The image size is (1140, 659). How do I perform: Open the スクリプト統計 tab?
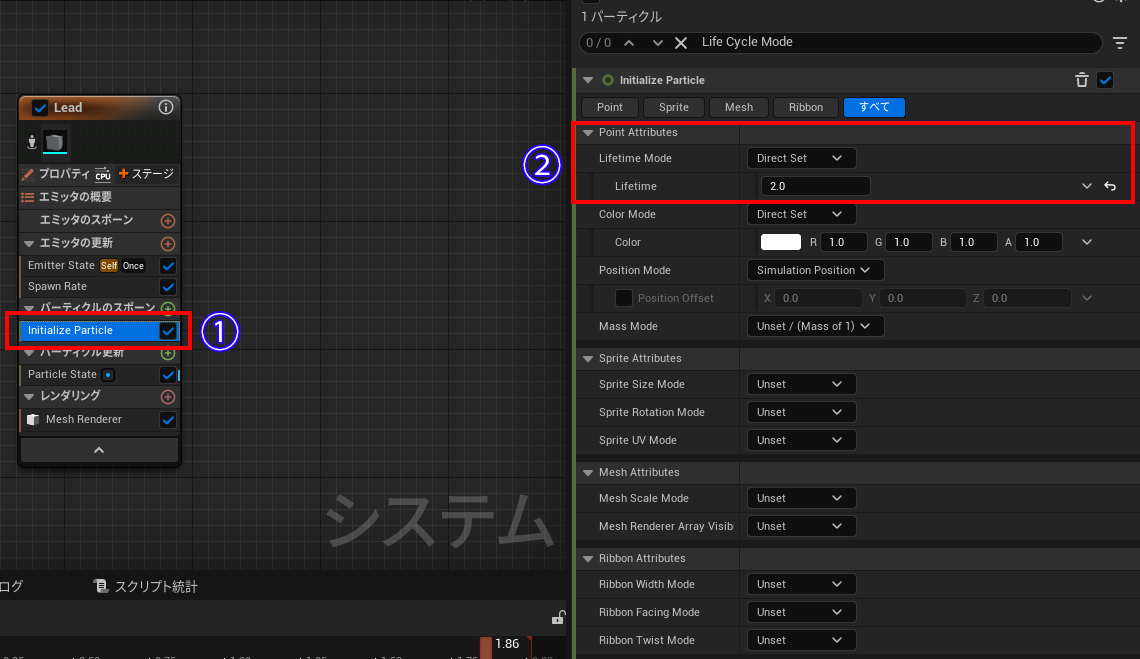tap(145, 586)
